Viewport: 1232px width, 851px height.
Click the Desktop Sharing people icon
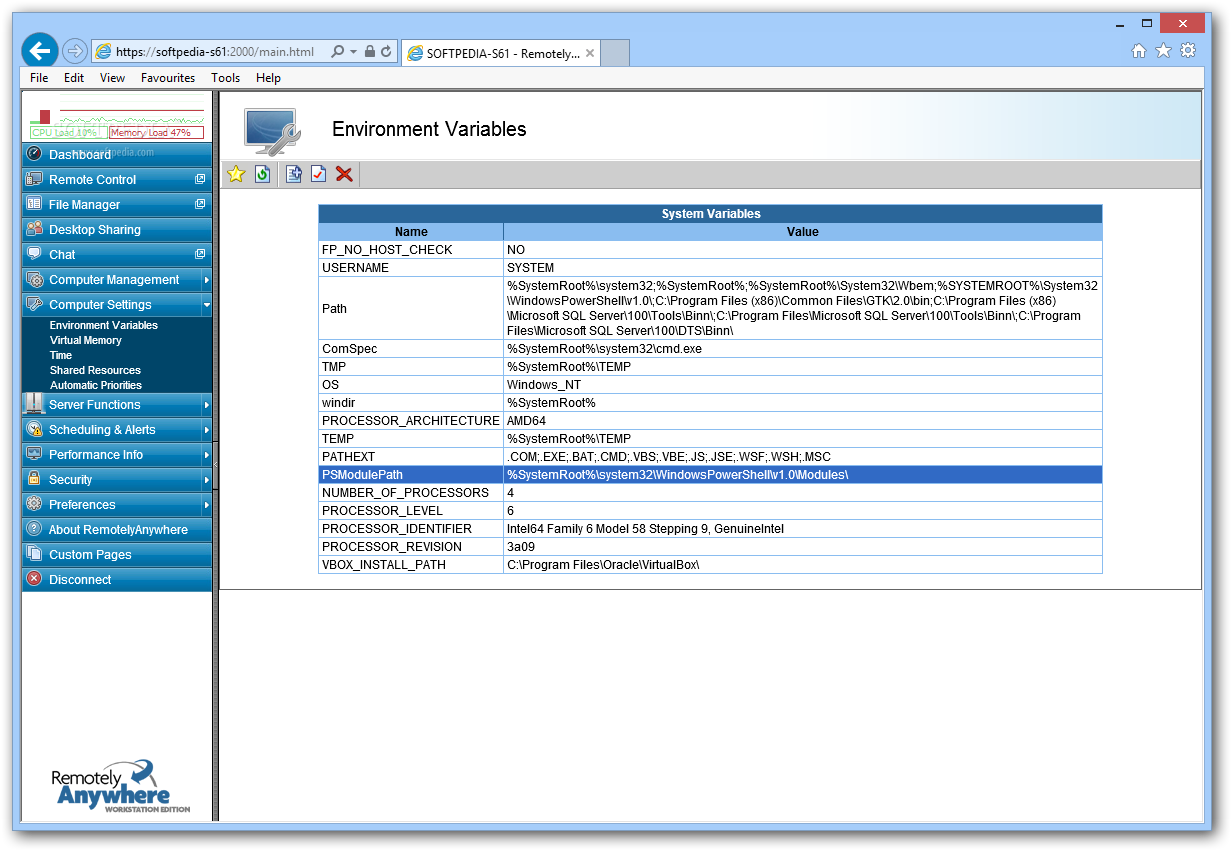pyautogui.click(x=34, y=229)
